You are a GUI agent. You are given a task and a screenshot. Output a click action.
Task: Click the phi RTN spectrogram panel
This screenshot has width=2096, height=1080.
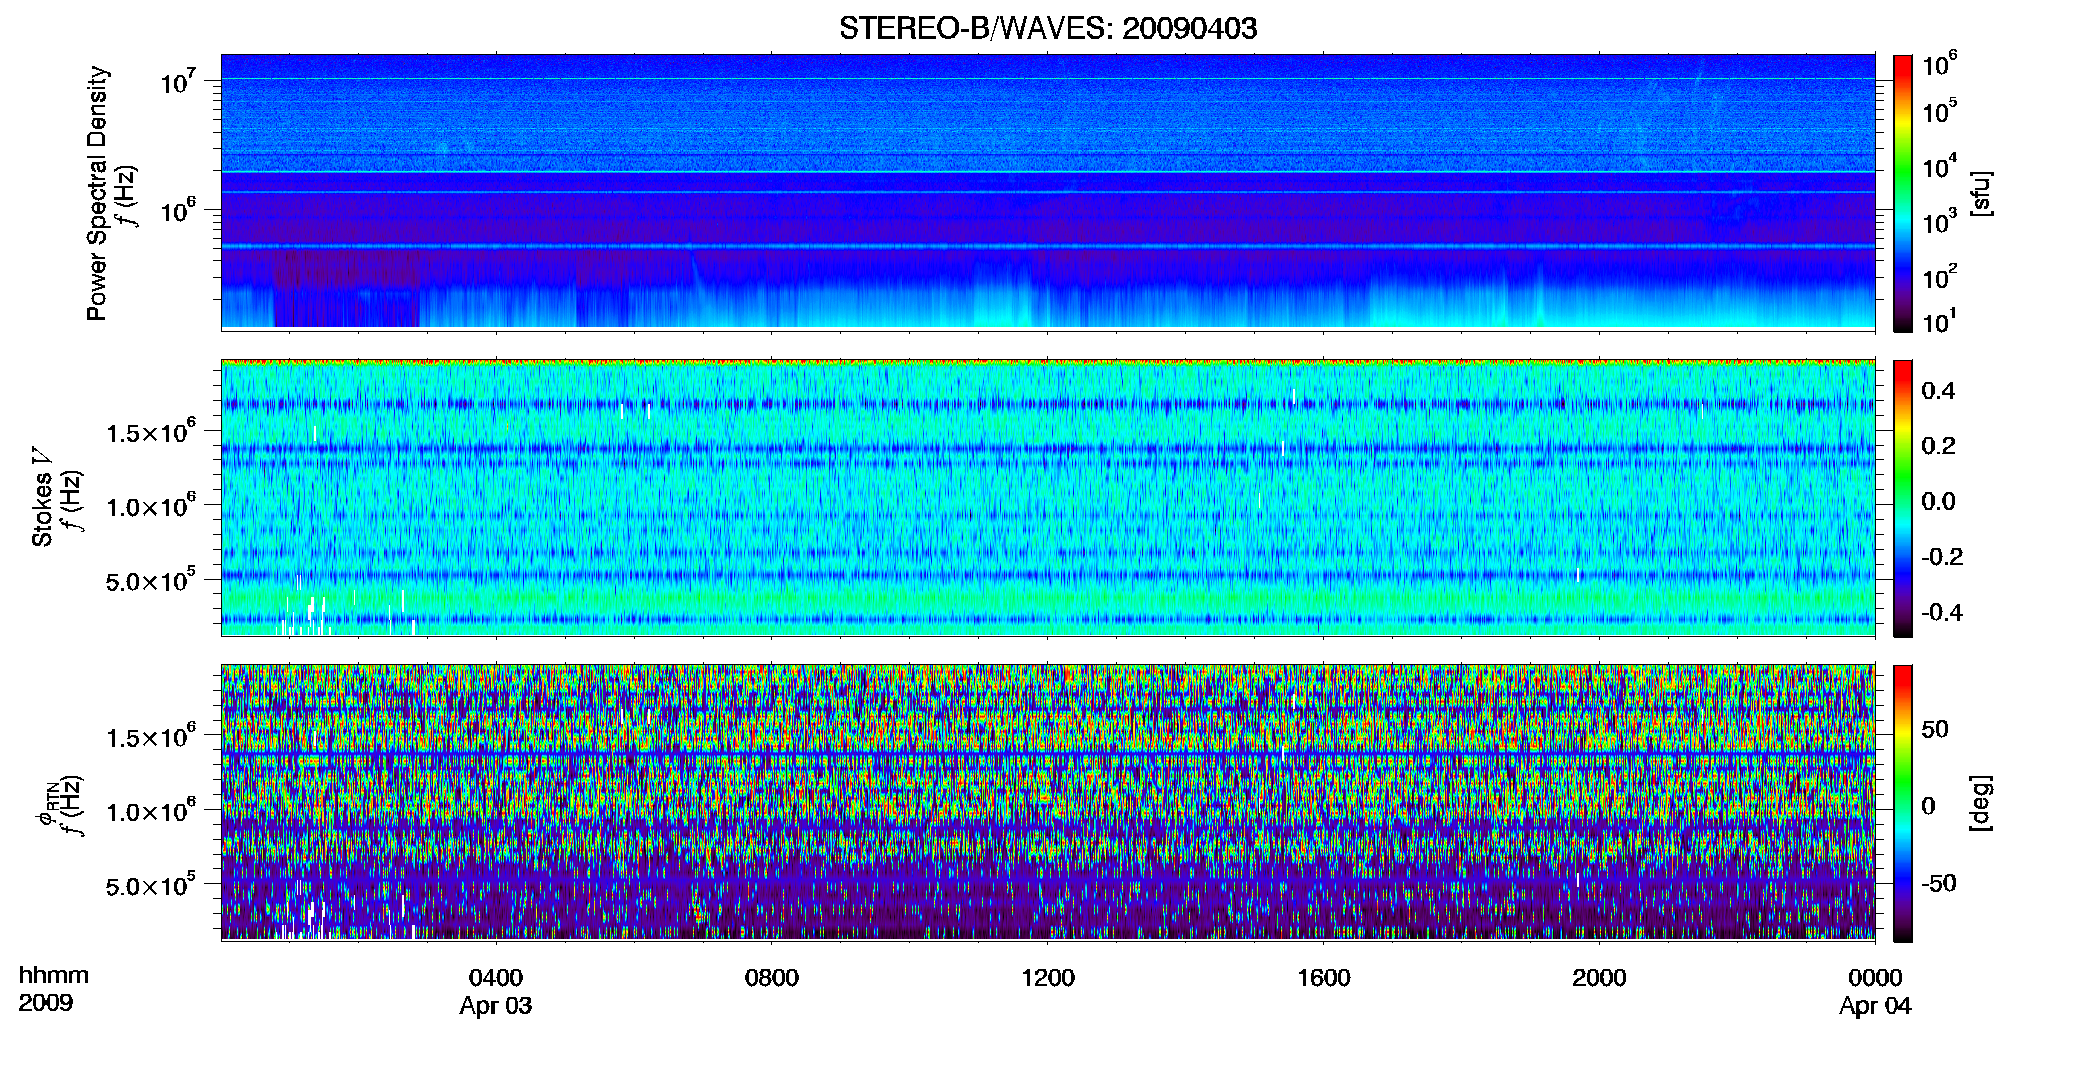pyautogui.click(x=1048, y=803)
